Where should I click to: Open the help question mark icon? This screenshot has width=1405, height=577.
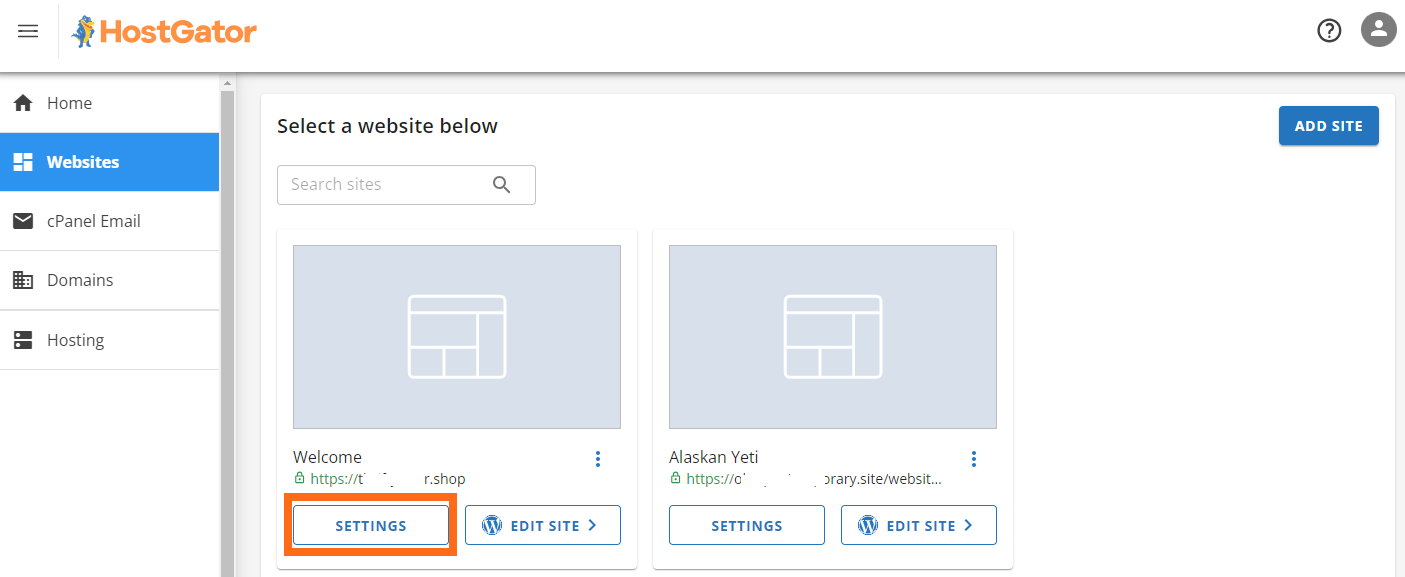coord(1329,30)
